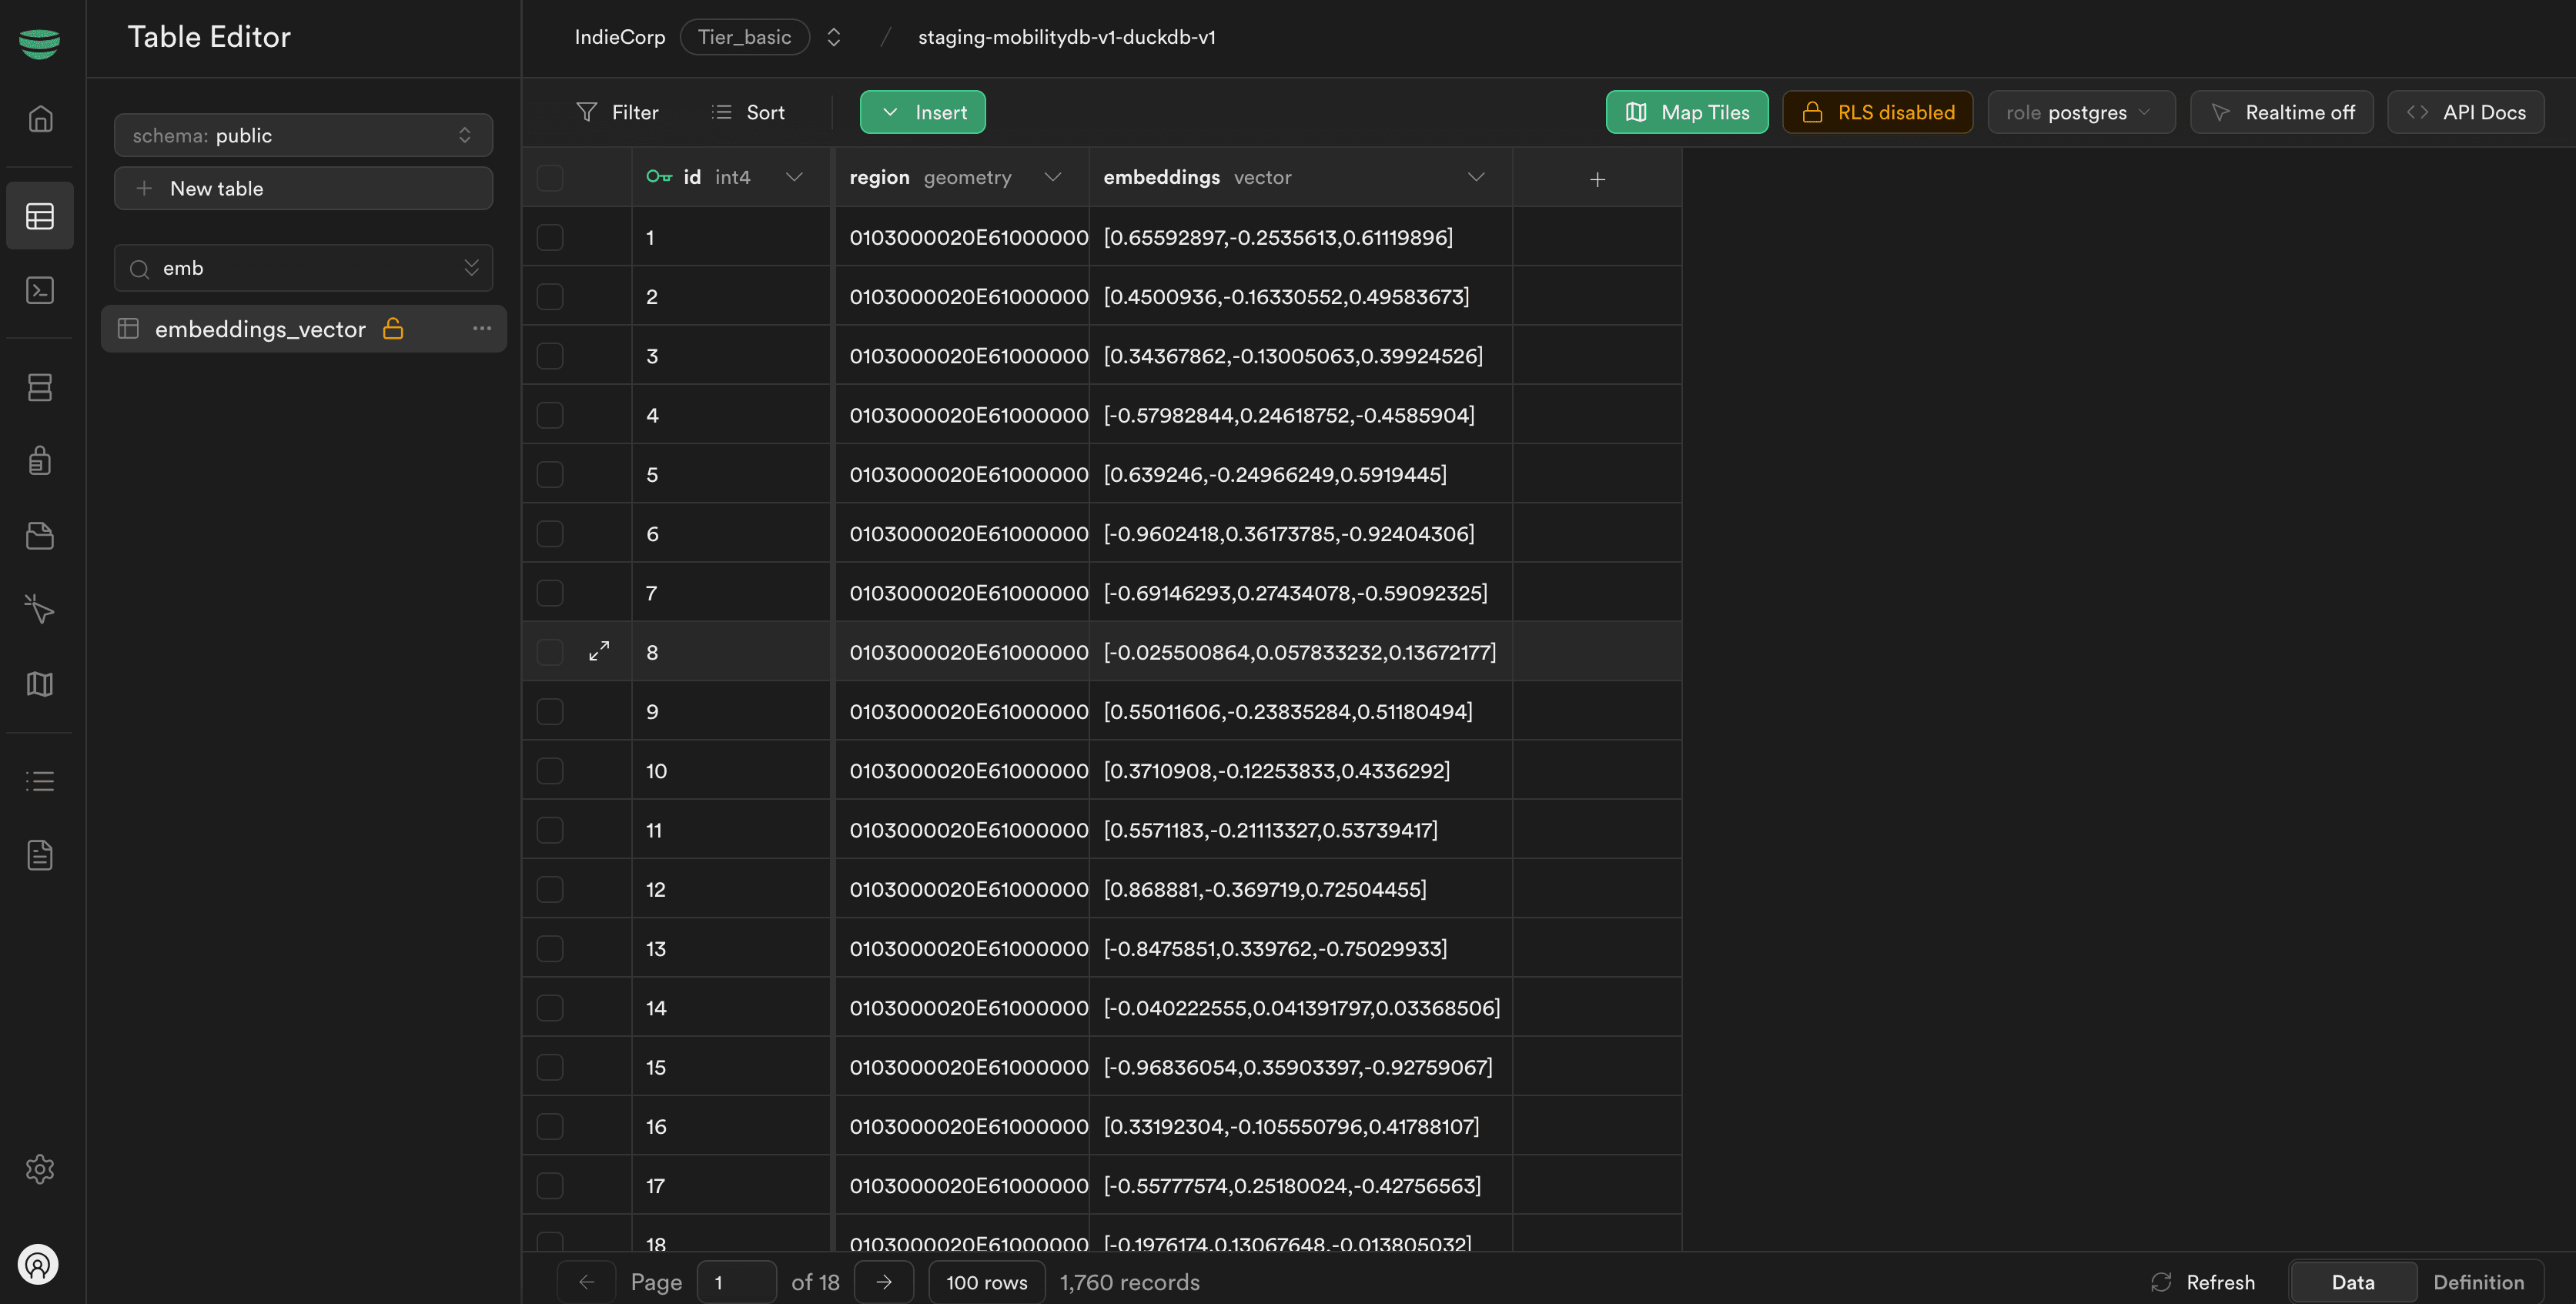This screenshot has height=1304, width=2576.
Task: Open the Storage folder icon
Action: tap(40, 536)
